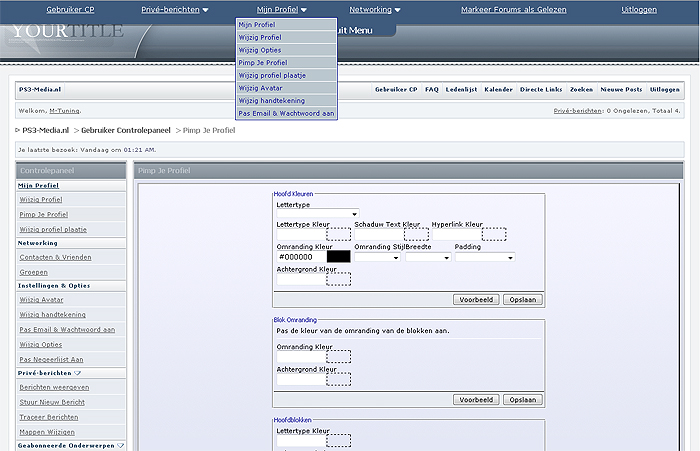Open the Padding dropdown
Viewport: 700px width, 451px height.
click(484, 257)
